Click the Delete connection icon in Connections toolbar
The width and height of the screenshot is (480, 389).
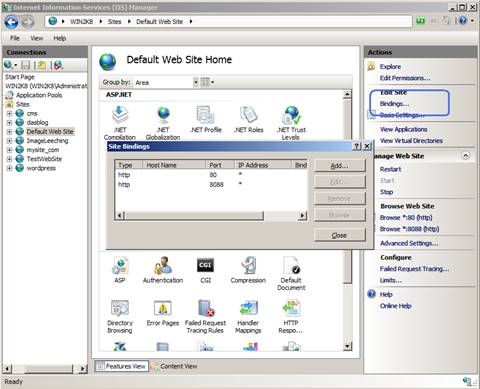(x=58, y=65)
